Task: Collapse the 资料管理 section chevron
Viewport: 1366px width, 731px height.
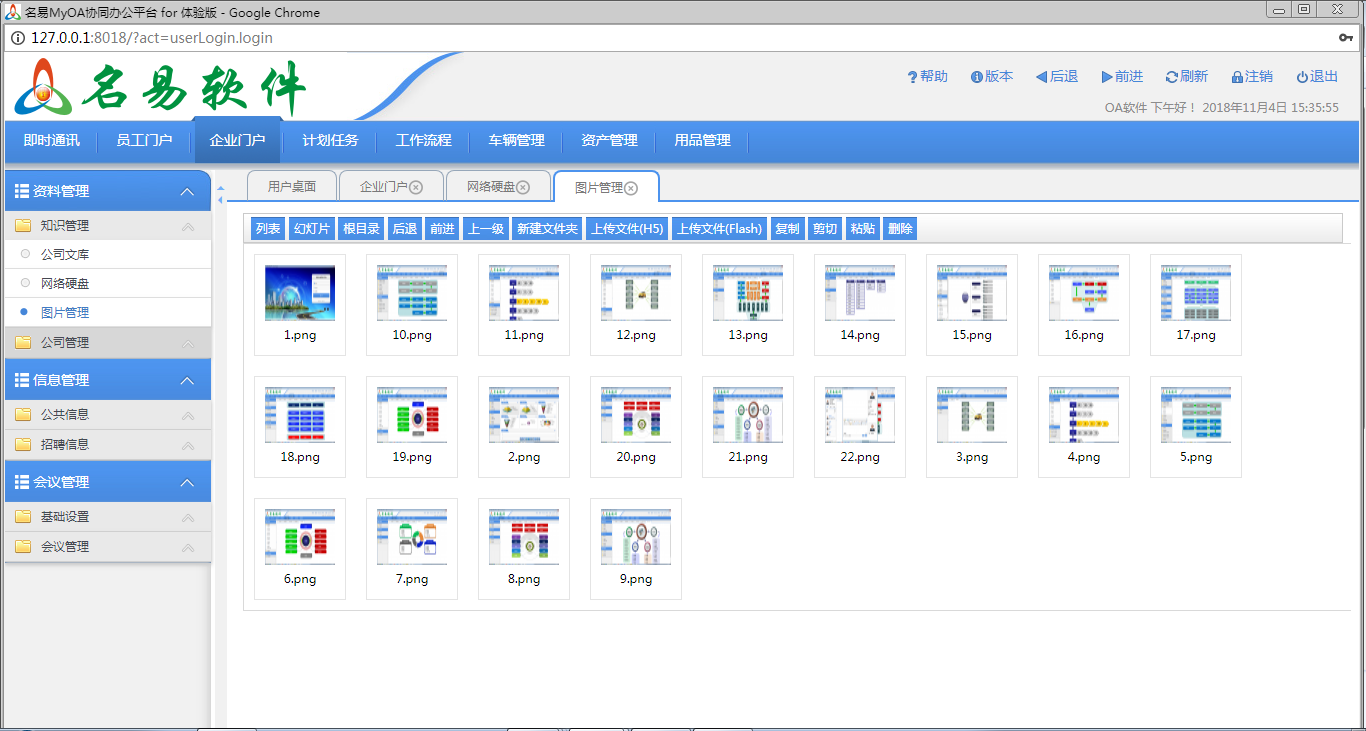Action: [x=187, y=192]
